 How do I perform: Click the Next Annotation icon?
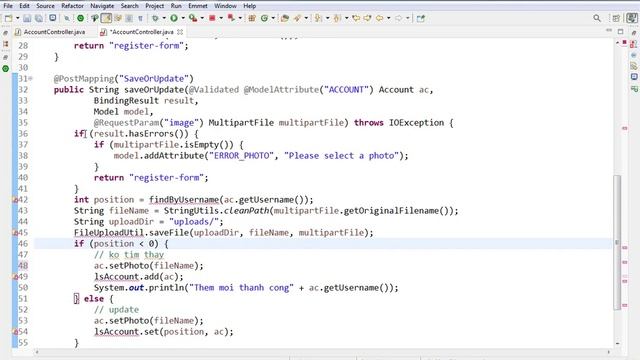318,18
